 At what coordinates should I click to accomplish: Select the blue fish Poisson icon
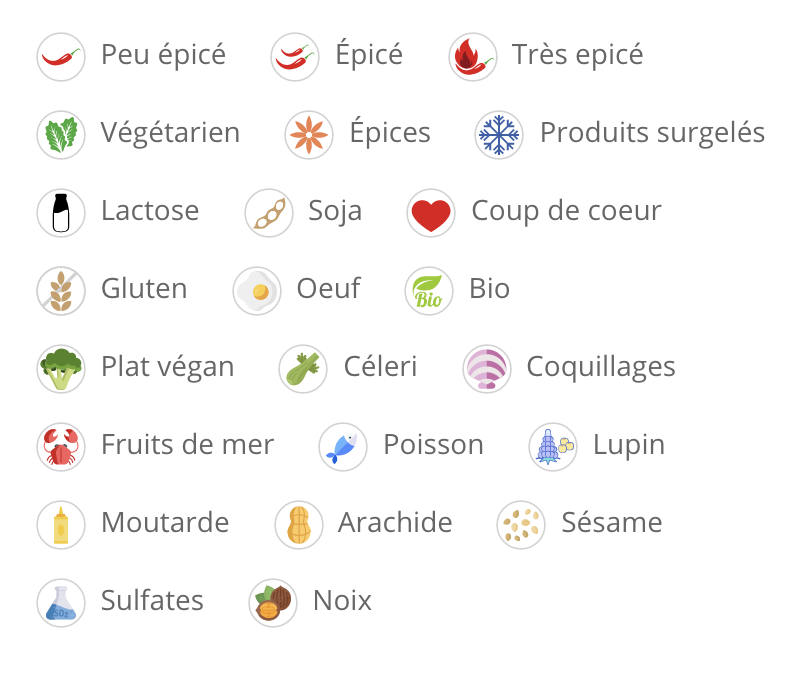[343, 446]
